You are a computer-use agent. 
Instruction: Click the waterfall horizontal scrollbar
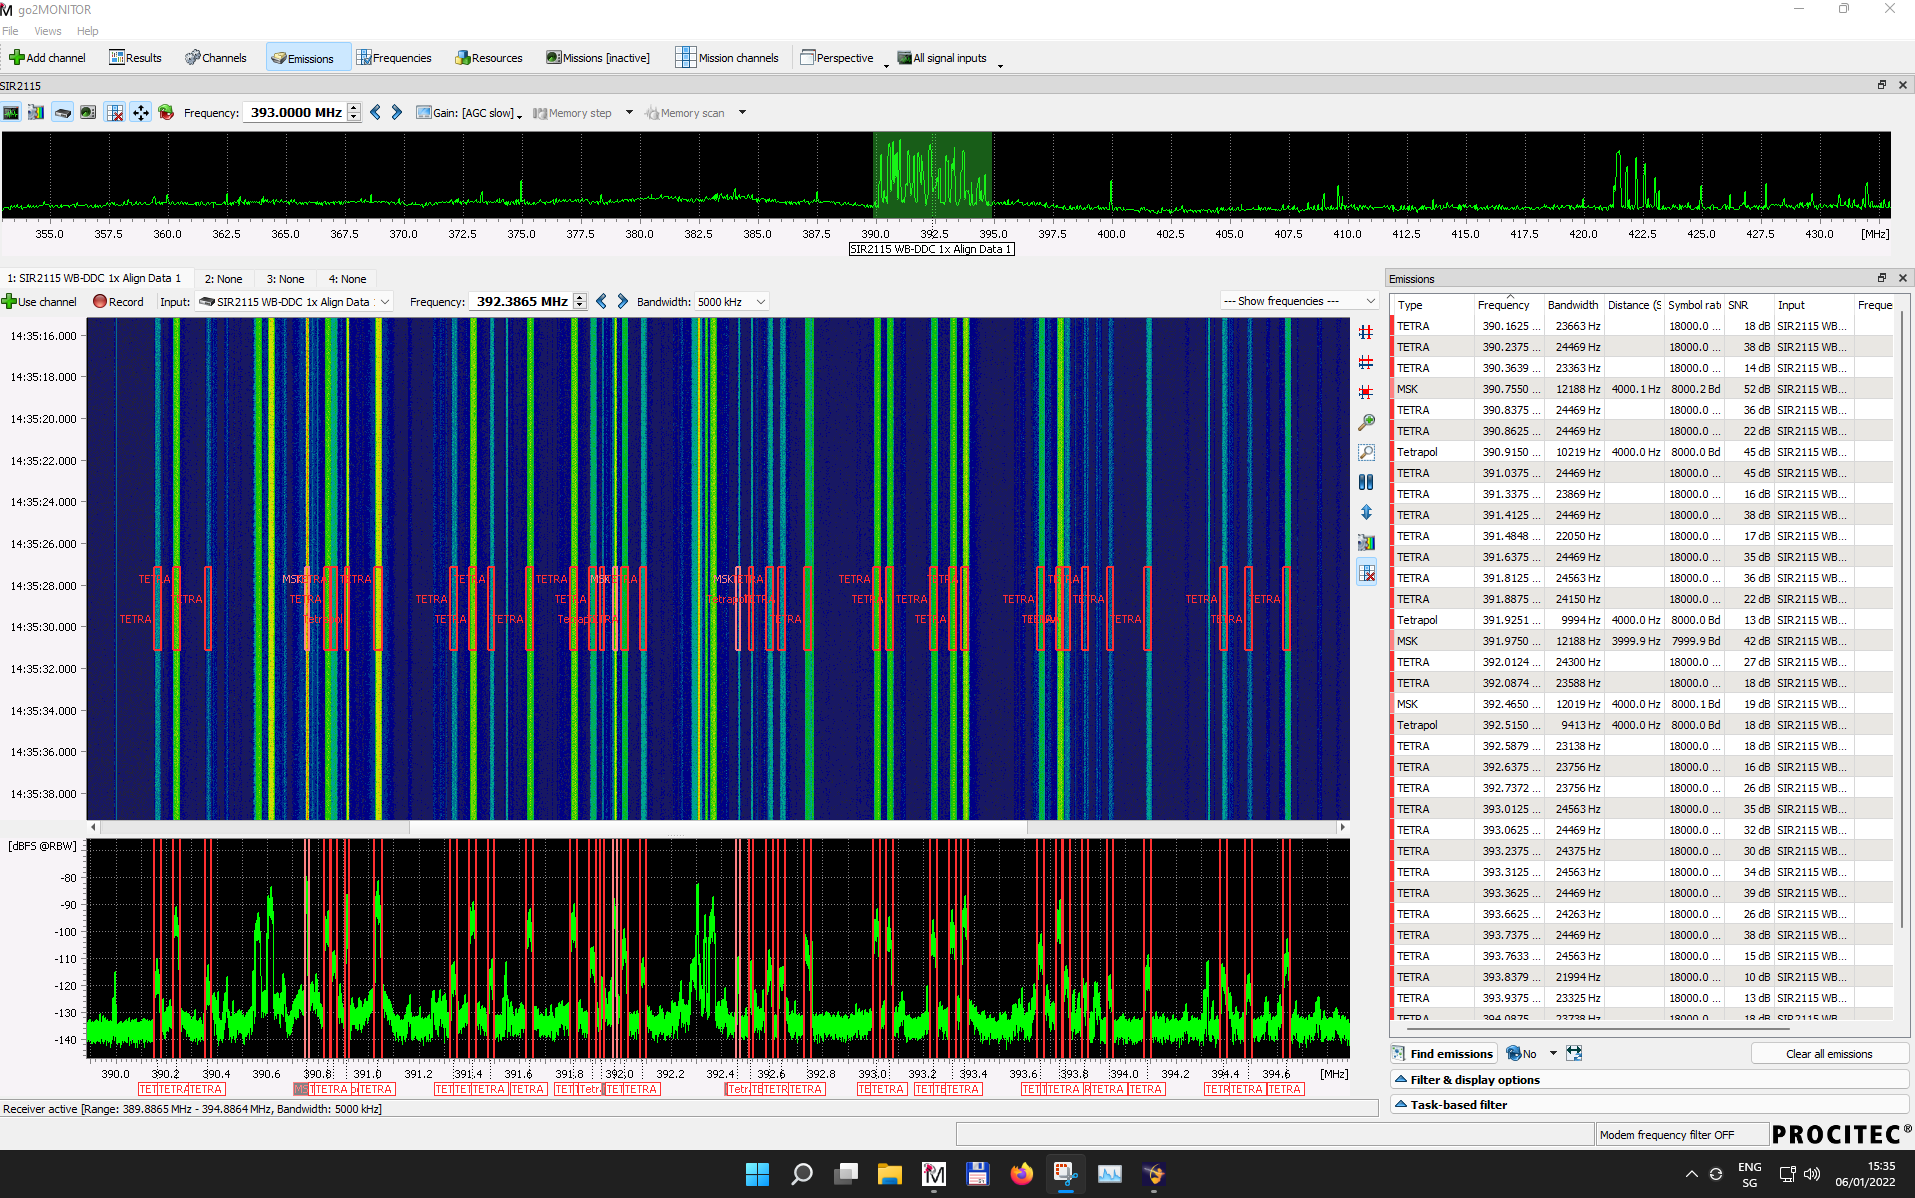coord(718,827)
